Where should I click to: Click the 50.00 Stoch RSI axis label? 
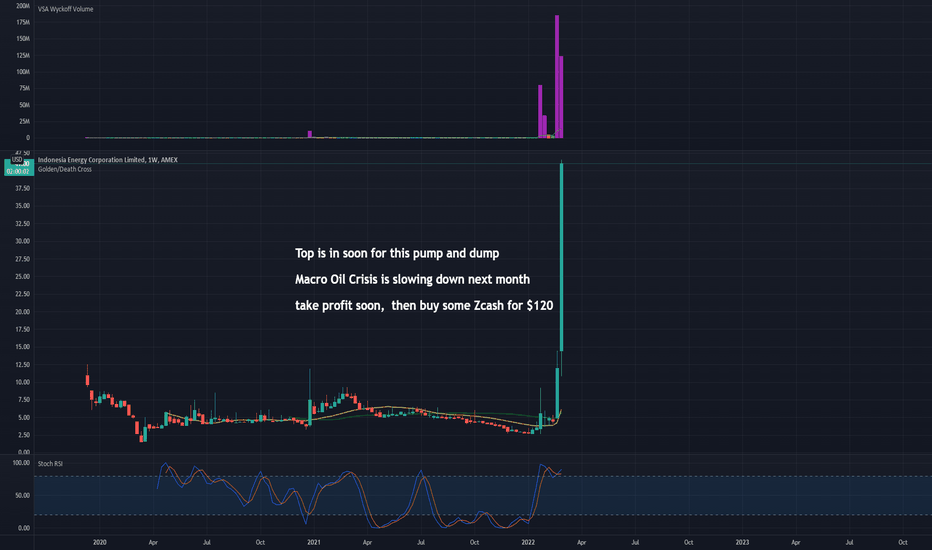(23, 495)
